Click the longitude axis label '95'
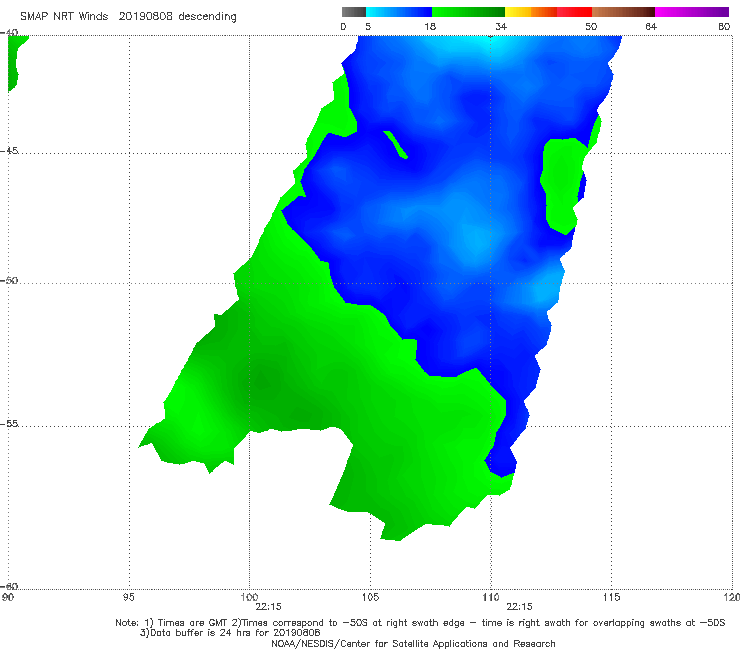The height and width of the screenshot is (650, 740). 128,597
